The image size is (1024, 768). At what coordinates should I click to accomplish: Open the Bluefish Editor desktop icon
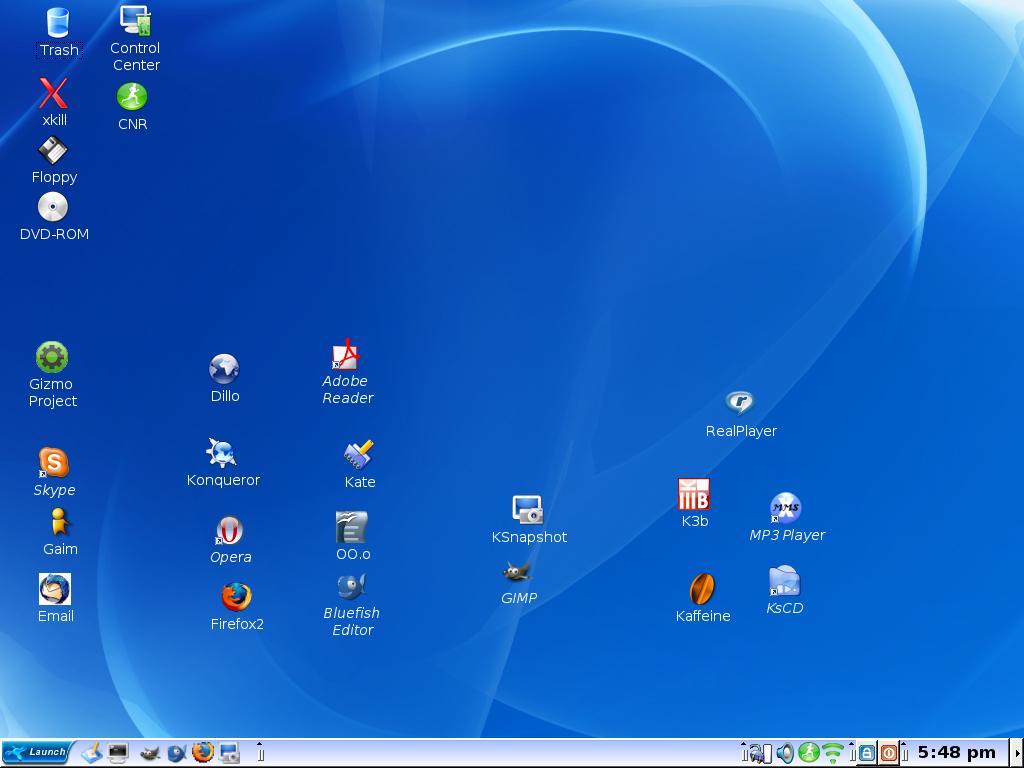(x=351, y=586)
